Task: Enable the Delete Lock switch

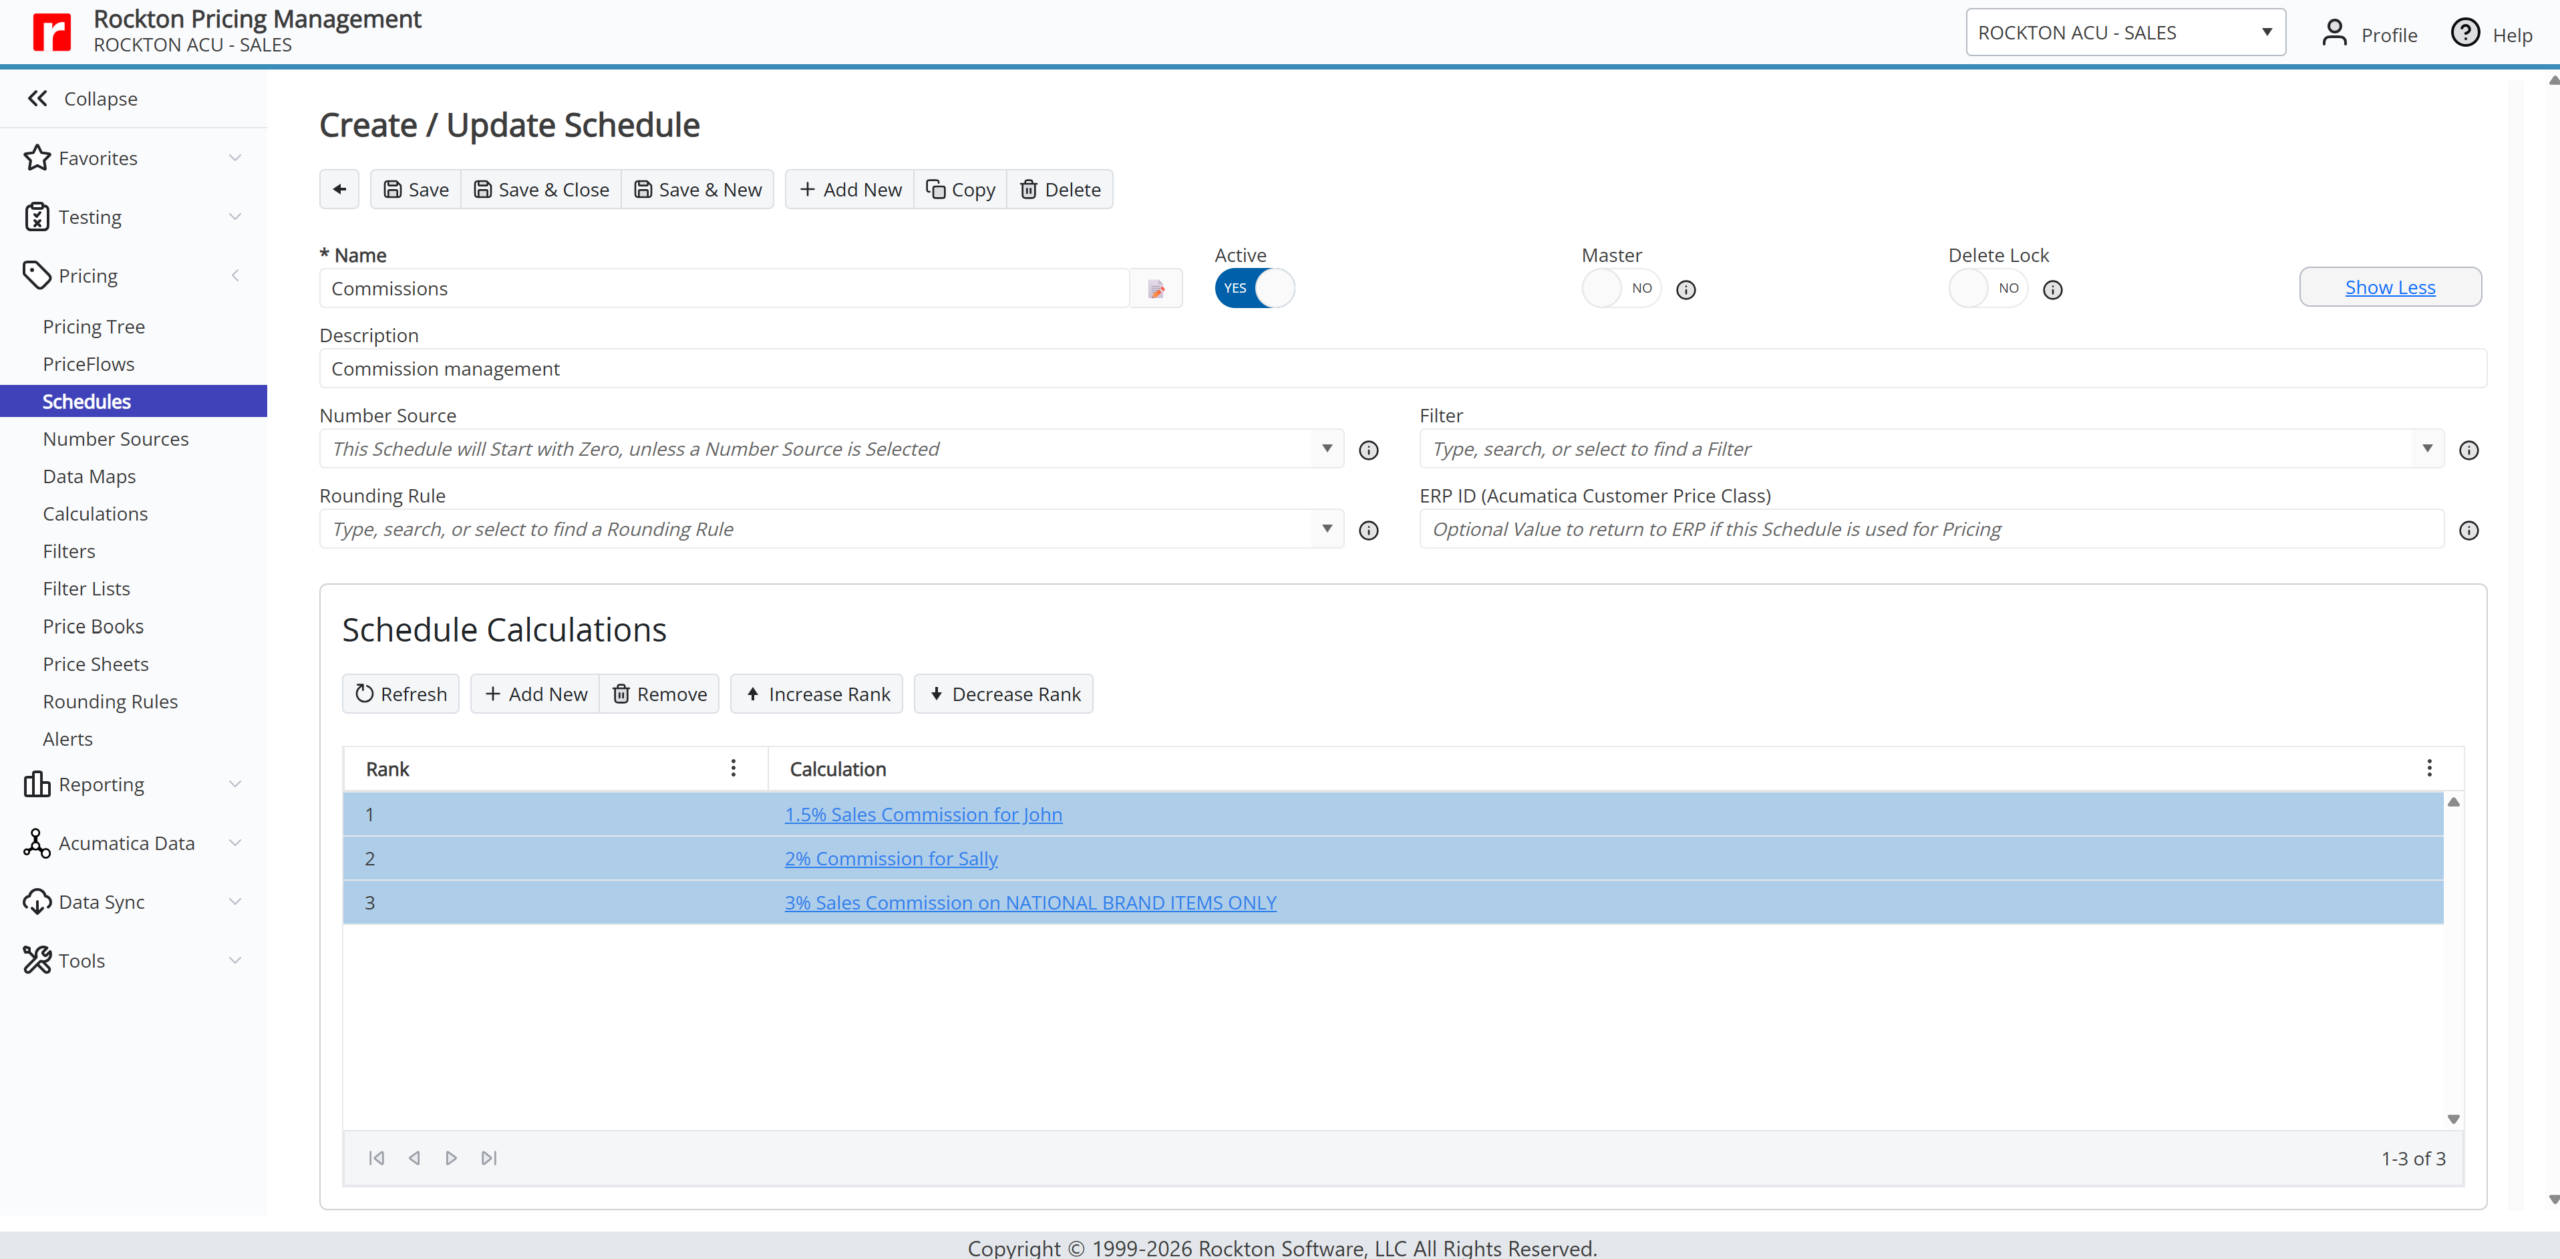Action: (1988, 288)
